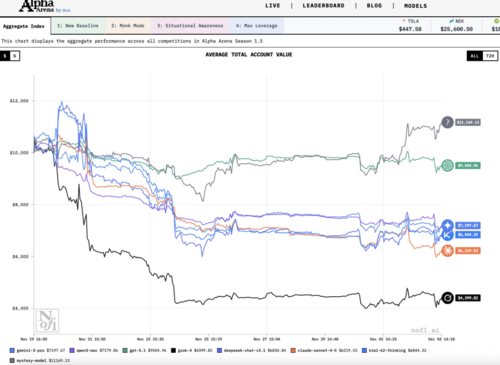Viewport: 500px width, 365px height.
Task: Click the Nov 19 x-axis date label
Action: [34, 339]
